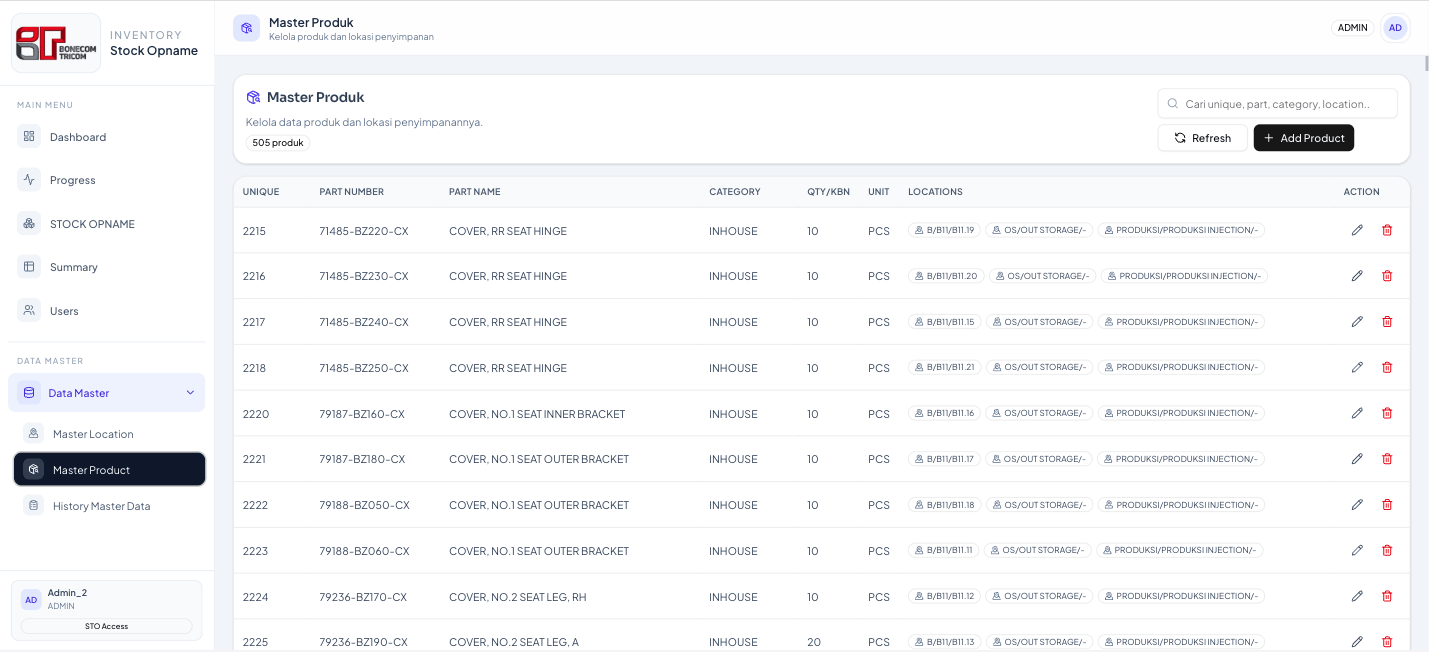Viewport: 1429px width, 652px height.
Task: Click the 505 produk count badge
Action: [278, 143]
